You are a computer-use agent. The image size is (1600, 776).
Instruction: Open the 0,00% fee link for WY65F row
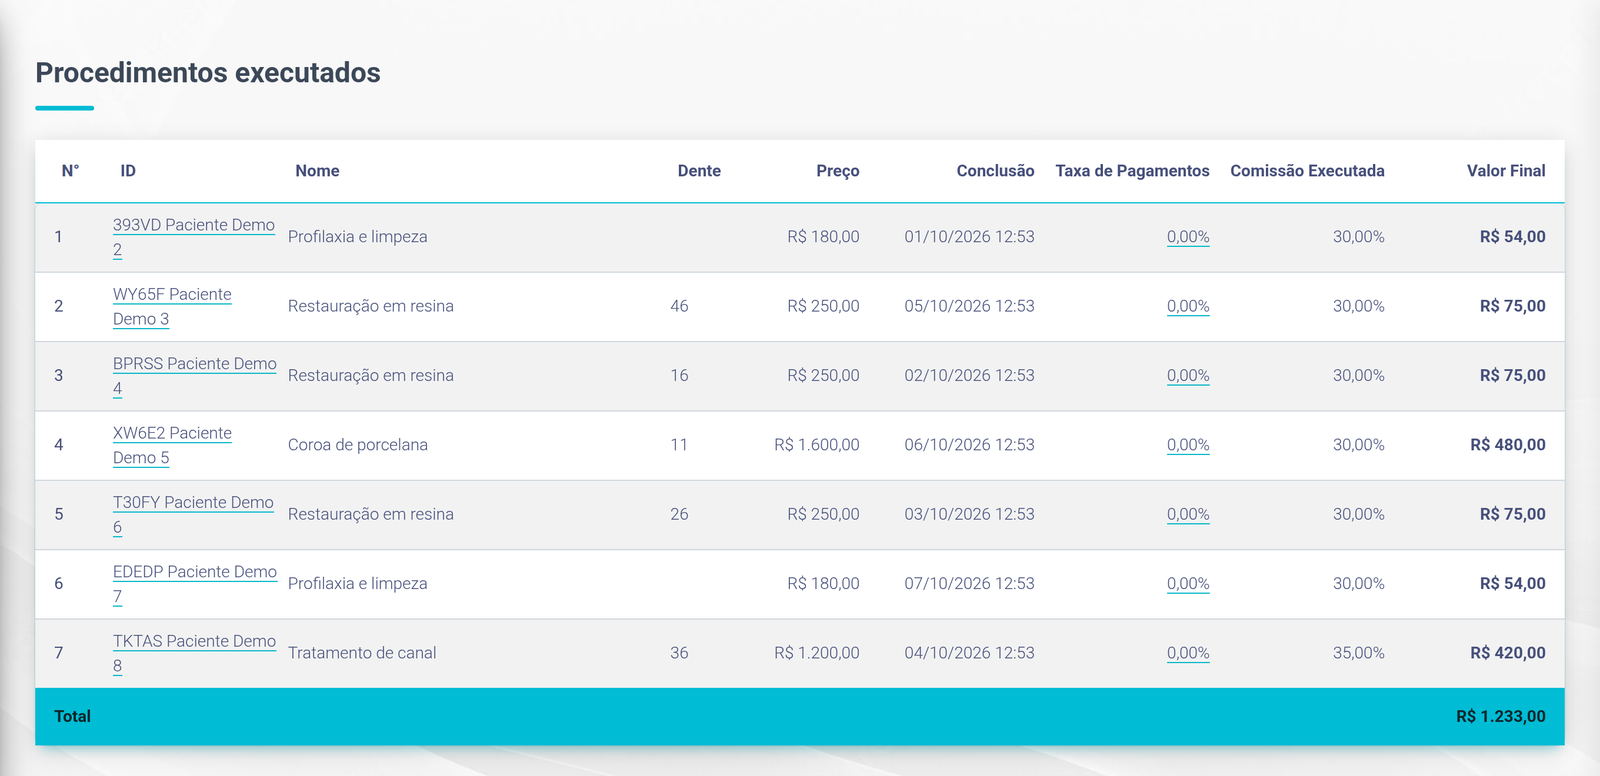(x=1188, y=306)
